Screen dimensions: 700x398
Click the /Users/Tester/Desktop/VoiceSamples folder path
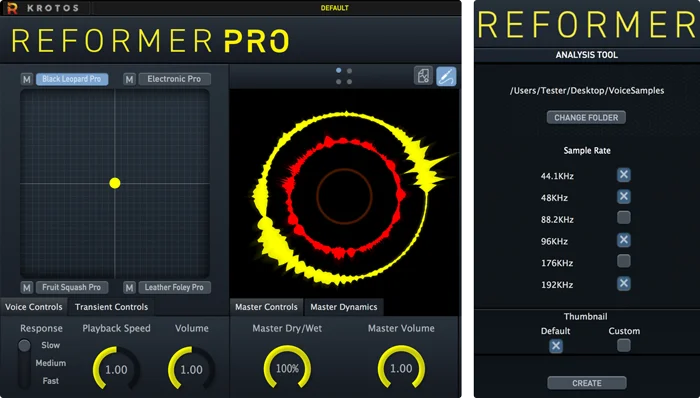click(587, 91)
